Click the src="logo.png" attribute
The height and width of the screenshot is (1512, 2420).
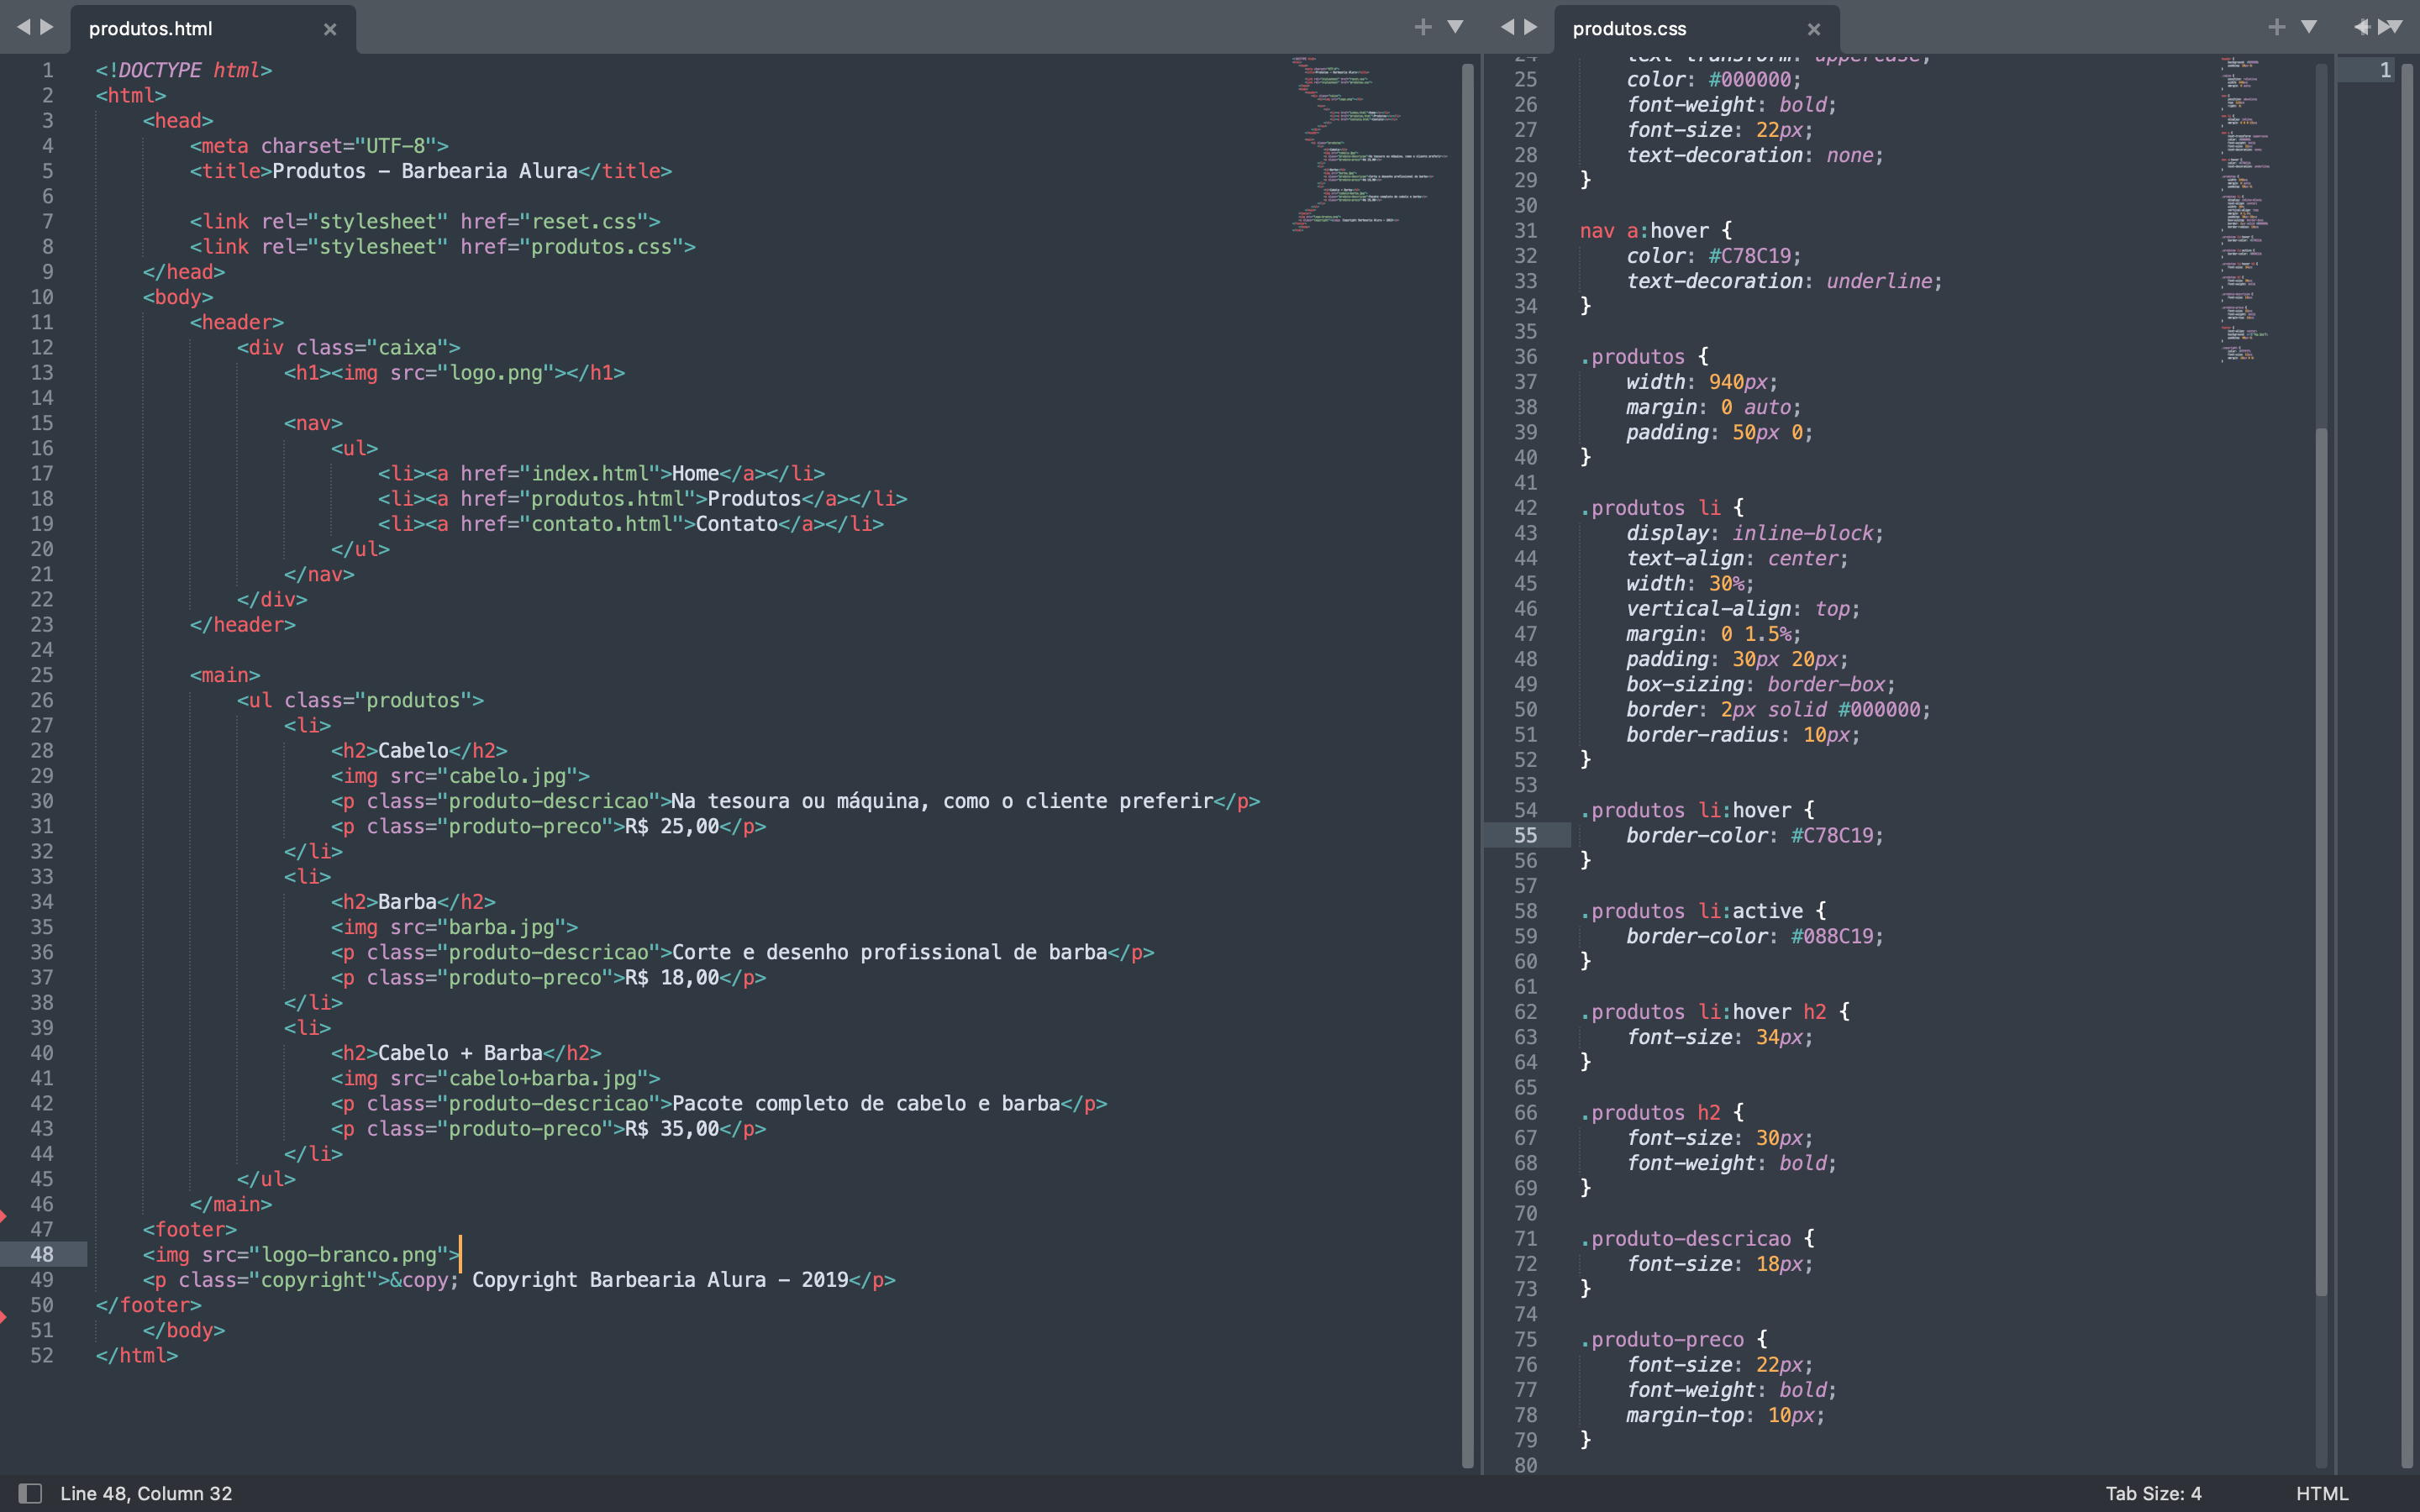tap(472, 372)
